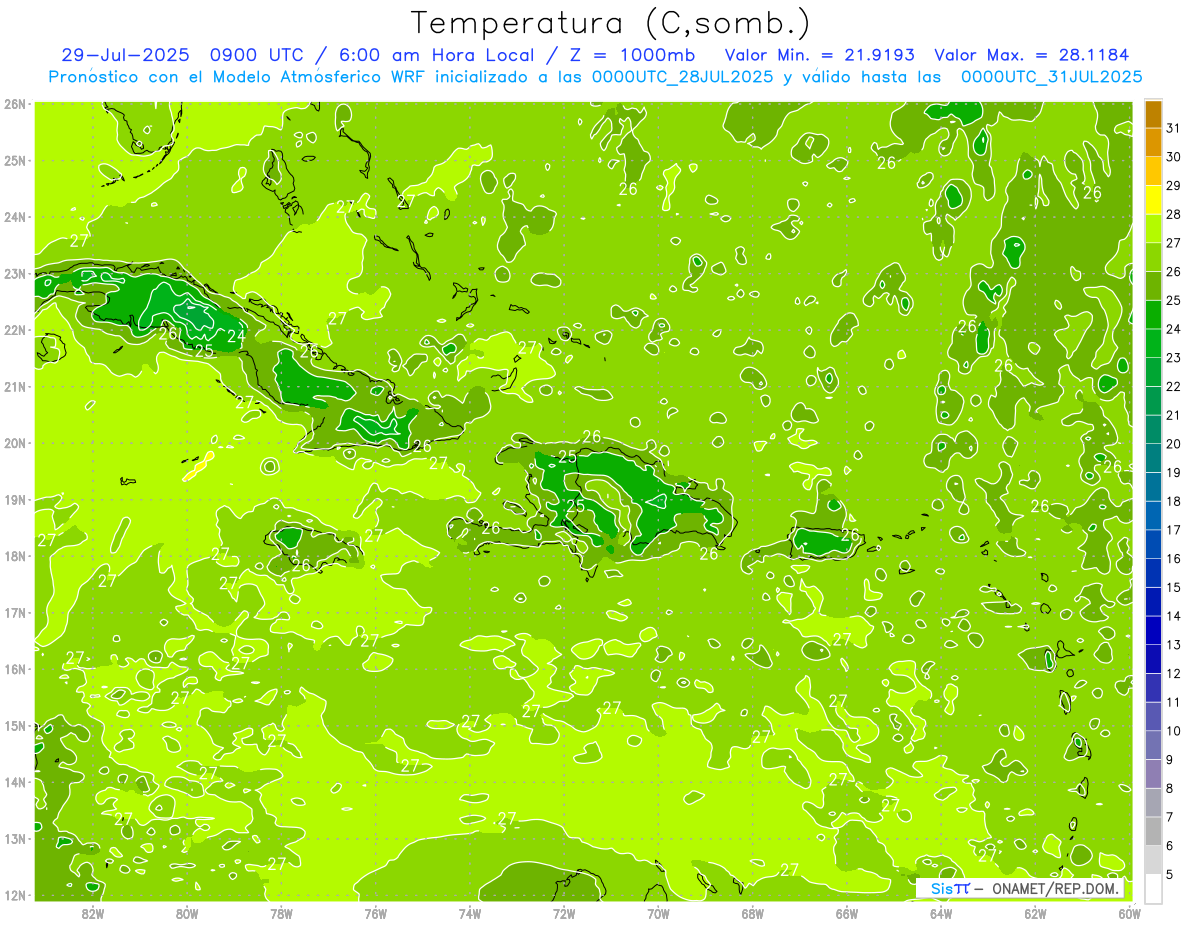Click the 'ONAMET/REP.DOM.' credit label
Image resolution: width=1200 pixels, height=927 pixels.
click(1054, 889)
